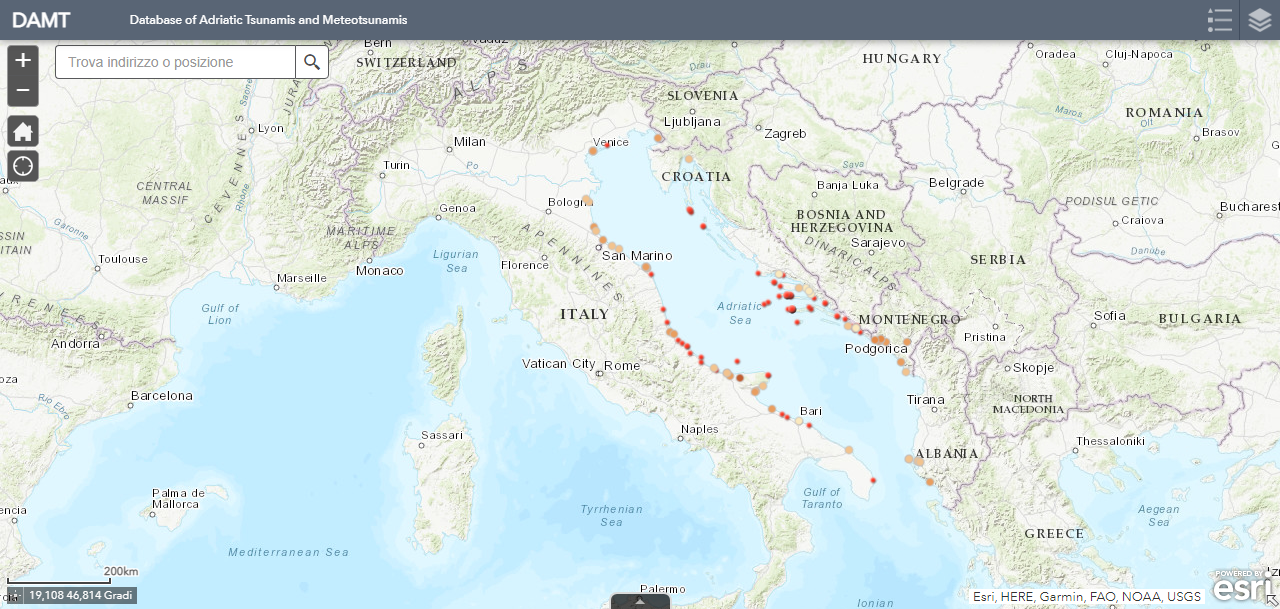Select the orange marker just west of Venice

tap(593, 151)
